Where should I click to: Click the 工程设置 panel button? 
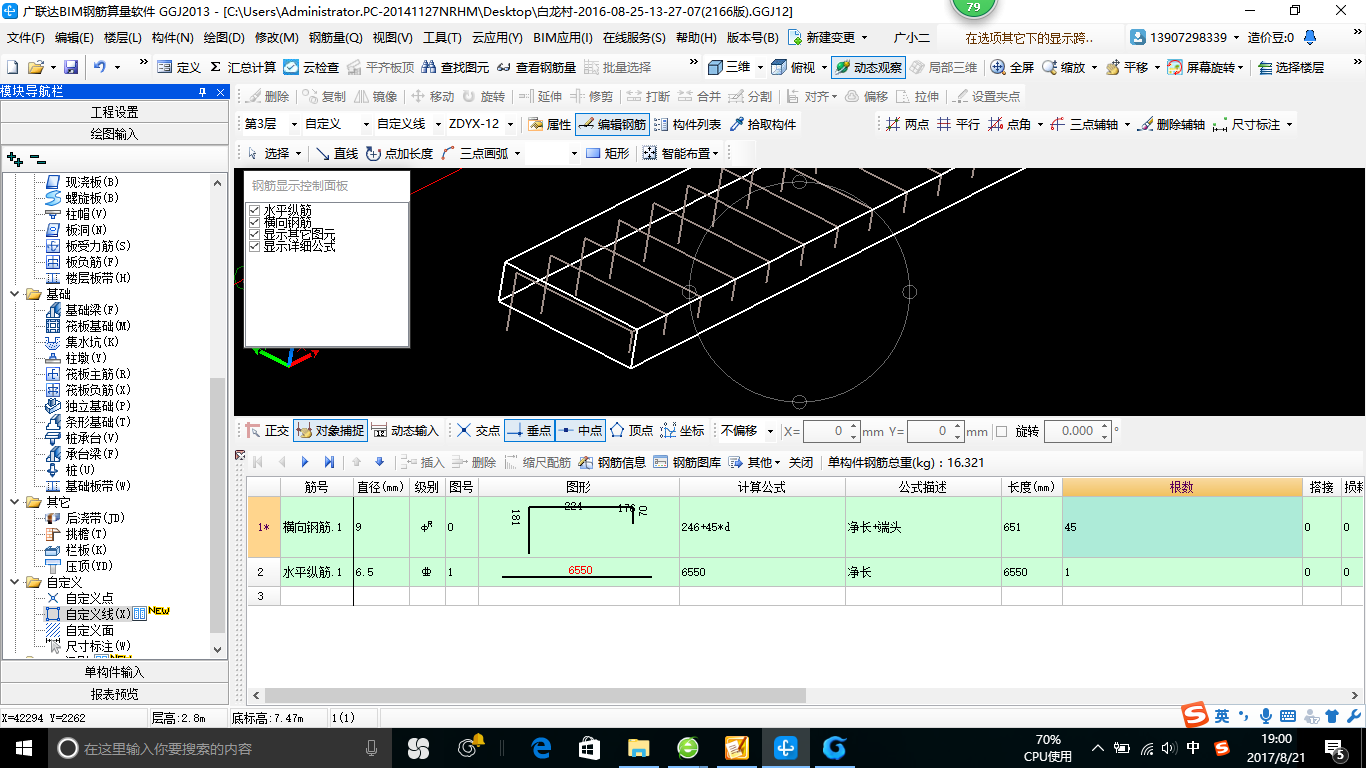pyautogui.click(x=114, y=112)
